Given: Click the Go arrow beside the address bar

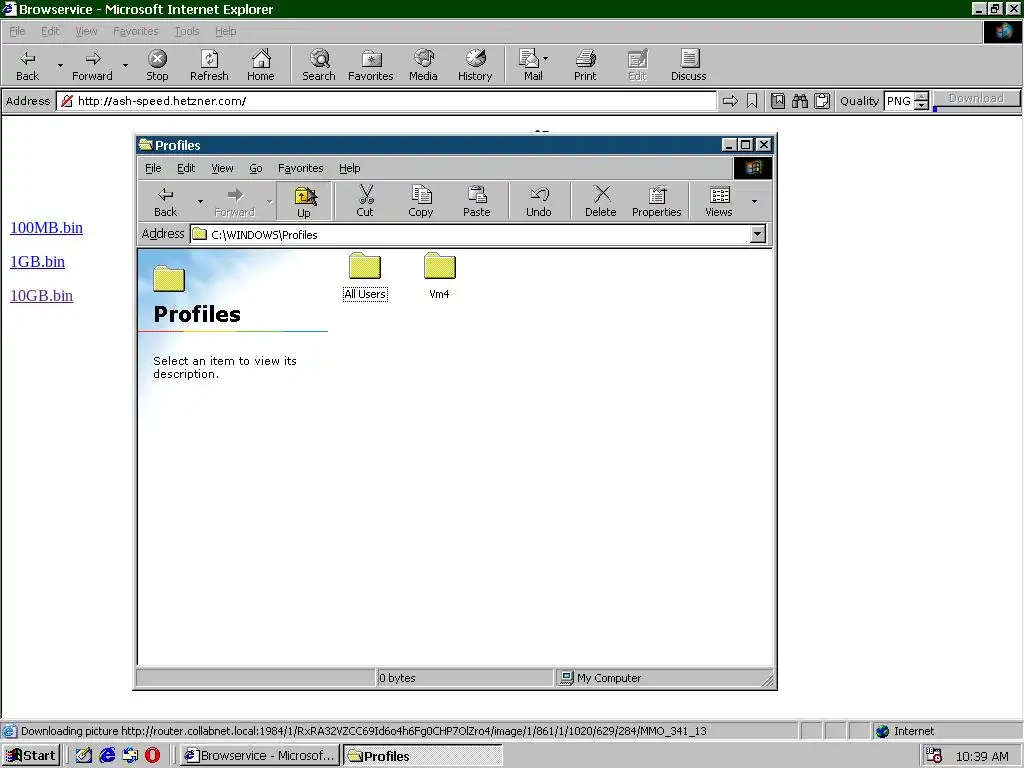Looking at the screenshot, I should [730, 101].
